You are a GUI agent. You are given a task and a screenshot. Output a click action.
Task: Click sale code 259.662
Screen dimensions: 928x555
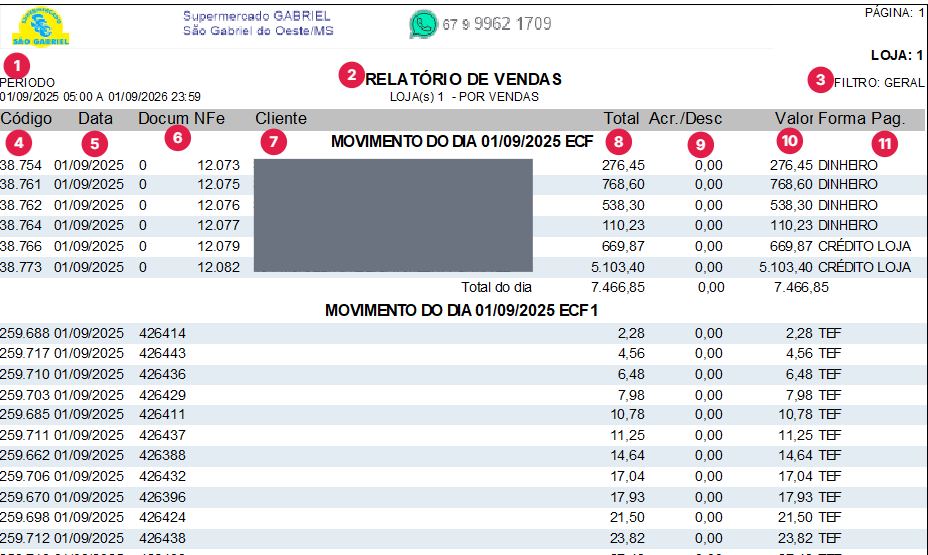coord(25,456)
